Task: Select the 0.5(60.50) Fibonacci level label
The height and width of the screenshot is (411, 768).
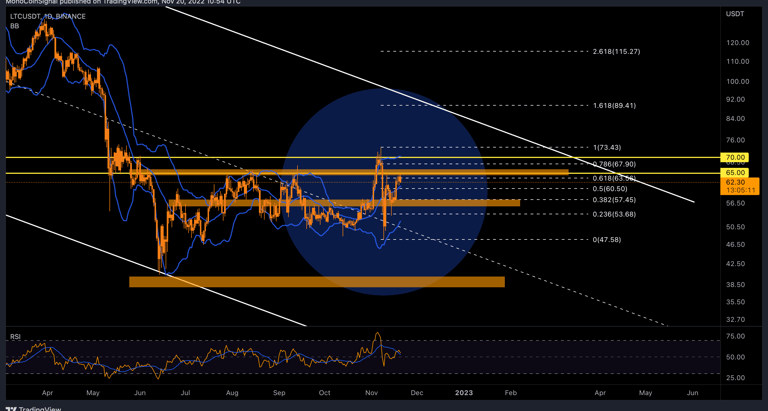Action: [x=610, y=188]
